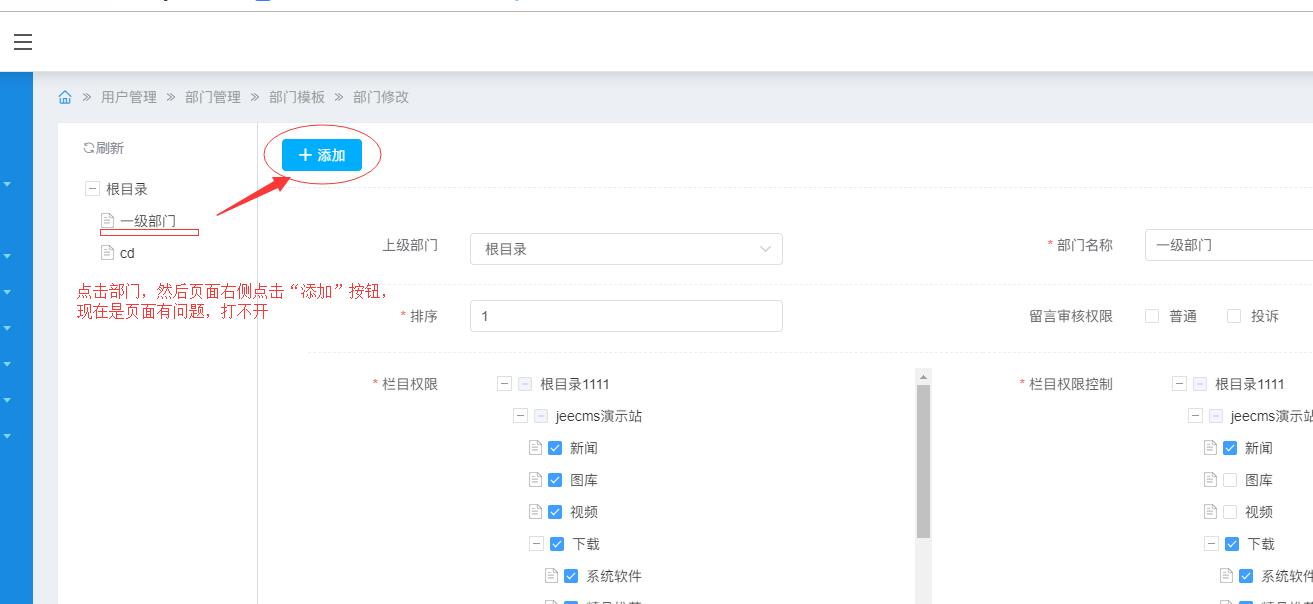Open 用户管理 in the breadcrumb

coord(129,97)
